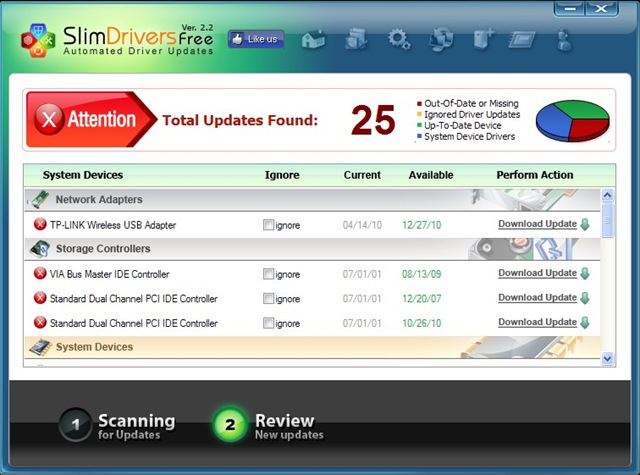
Task: Tick ignore checkbox for 10/26/10 IDE Controller
Action: point(268,323)
